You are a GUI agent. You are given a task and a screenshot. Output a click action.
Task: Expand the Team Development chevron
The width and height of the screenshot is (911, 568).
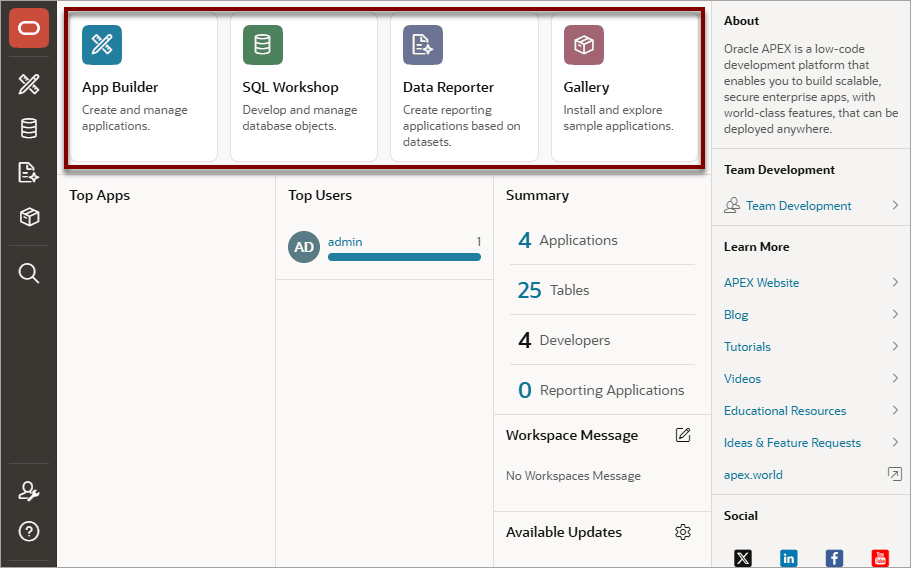(x=895, y=205)
